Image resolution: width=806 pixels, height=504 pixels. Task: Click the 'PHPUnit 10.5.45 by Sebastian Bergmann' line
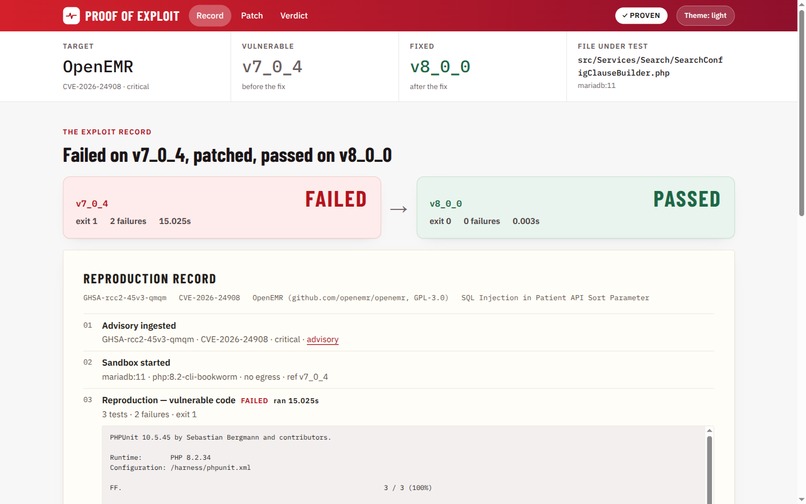coord(220,437)
